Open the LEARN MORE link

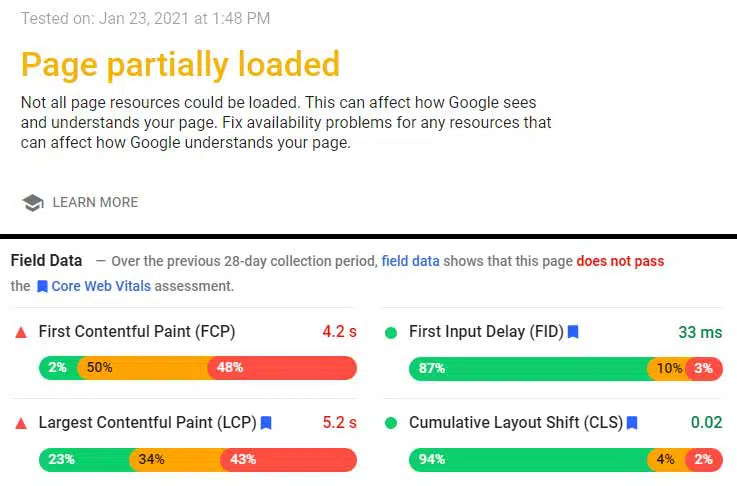click(95, 202)
